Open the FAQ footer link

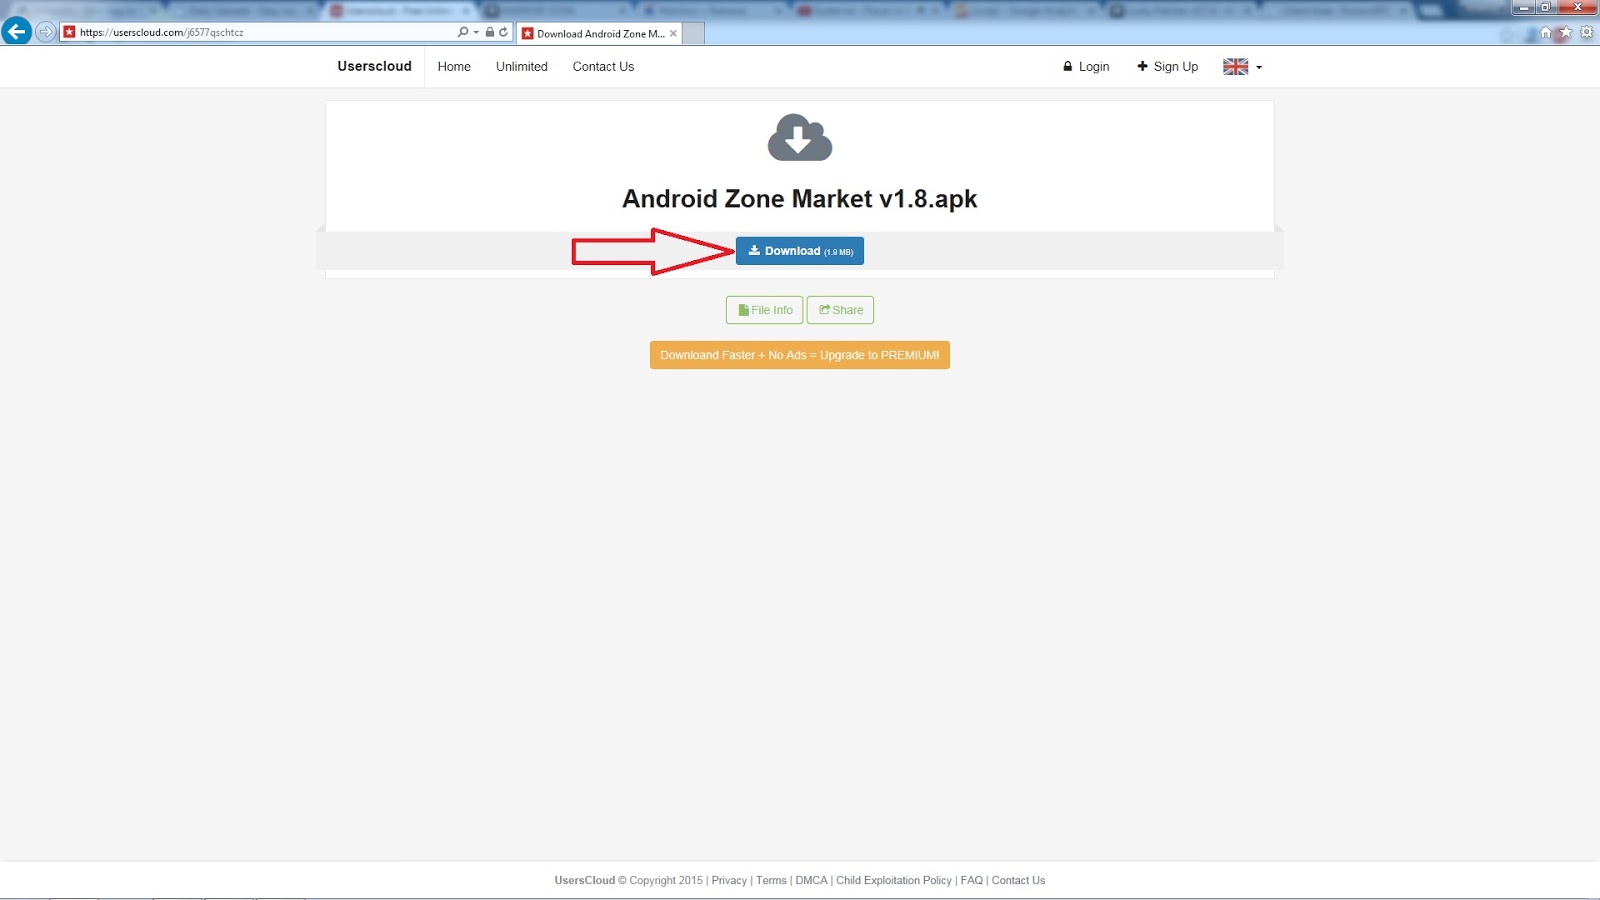point(971,881)
